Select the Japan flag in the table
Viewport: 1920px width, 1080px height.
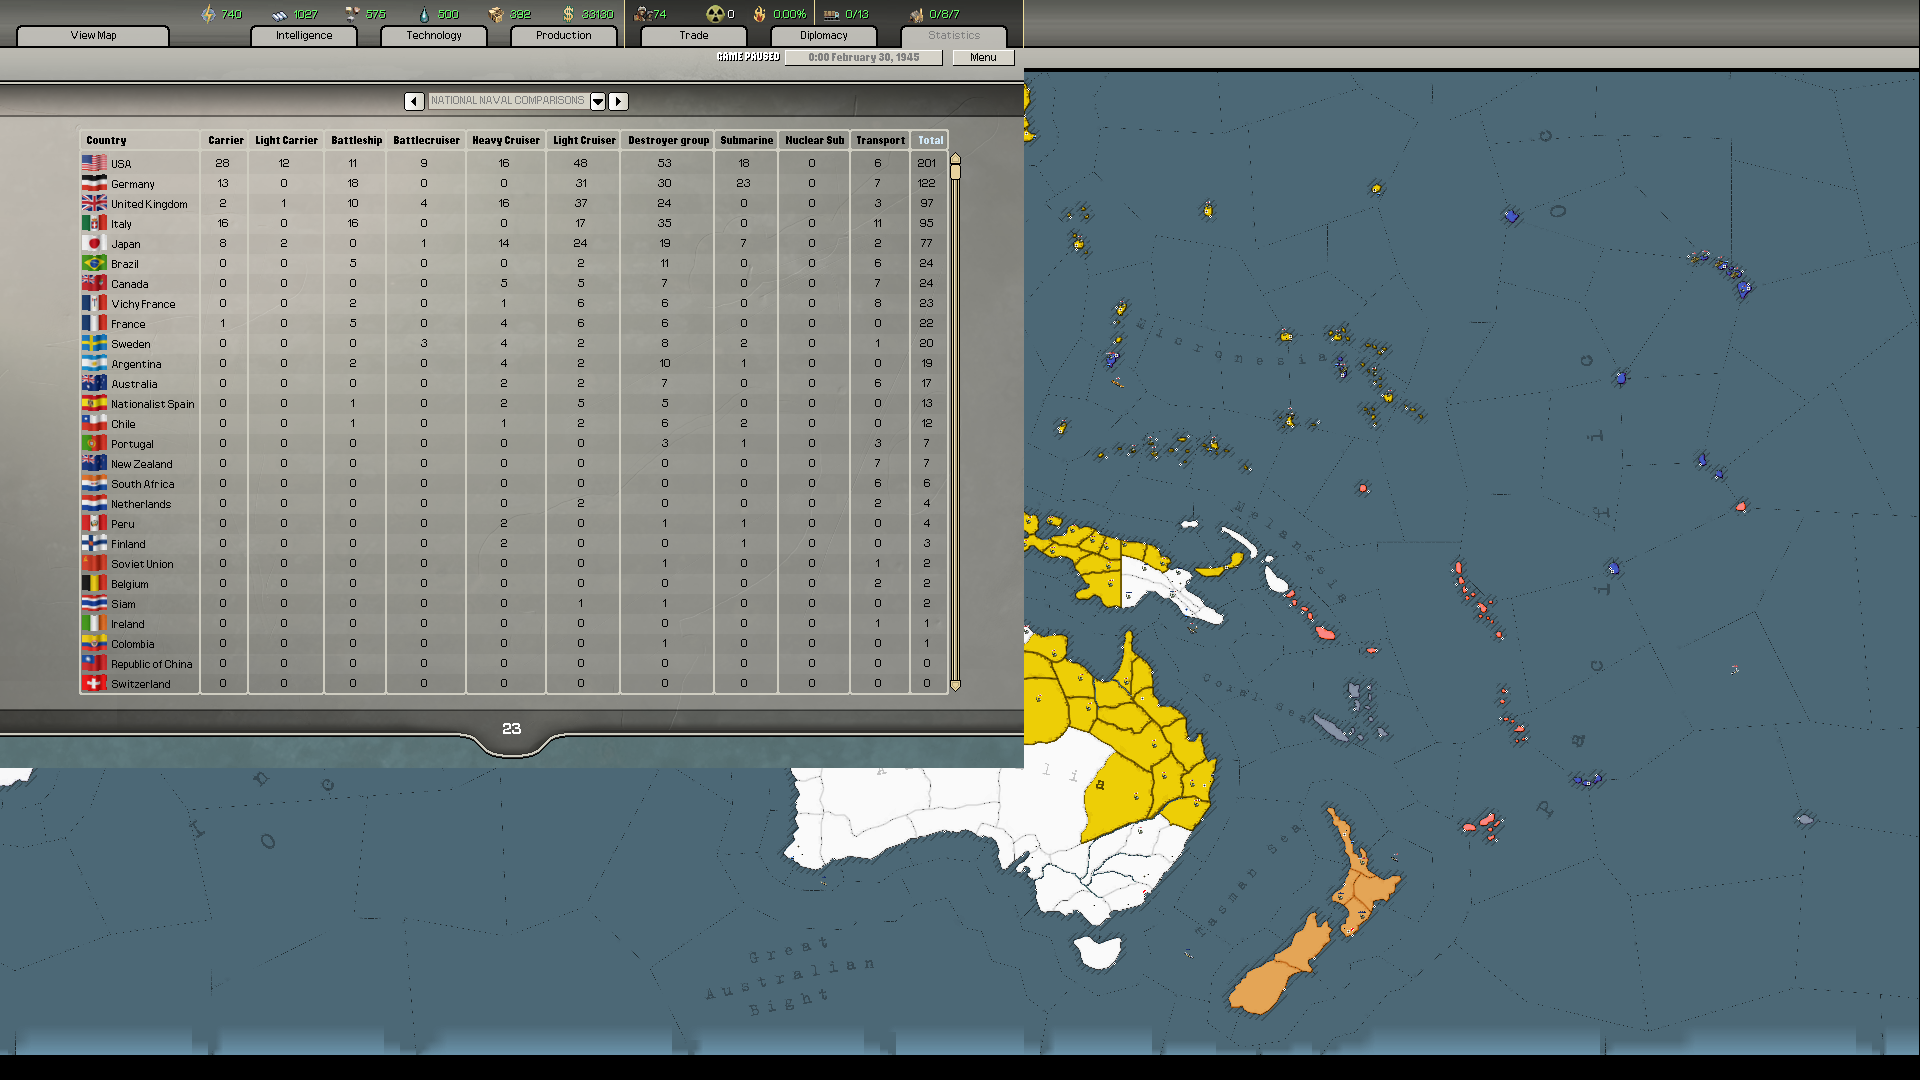click(94, 242)
